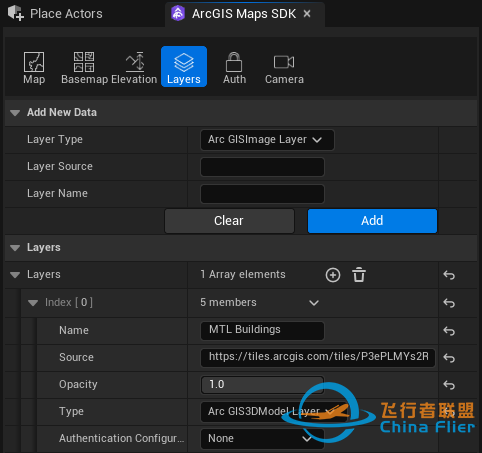Collapse the Add New Data section
482x453 pixels.
pos(15,113)
